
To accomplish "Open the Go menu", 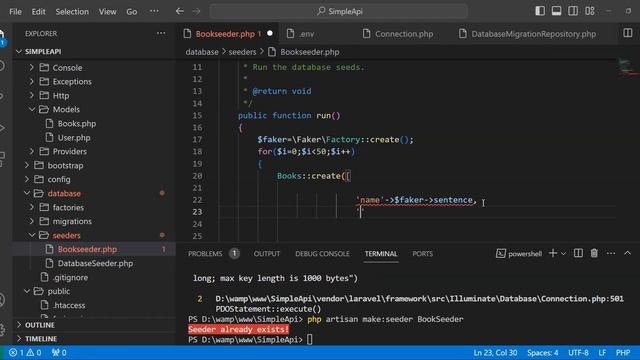I will (131, 12).
